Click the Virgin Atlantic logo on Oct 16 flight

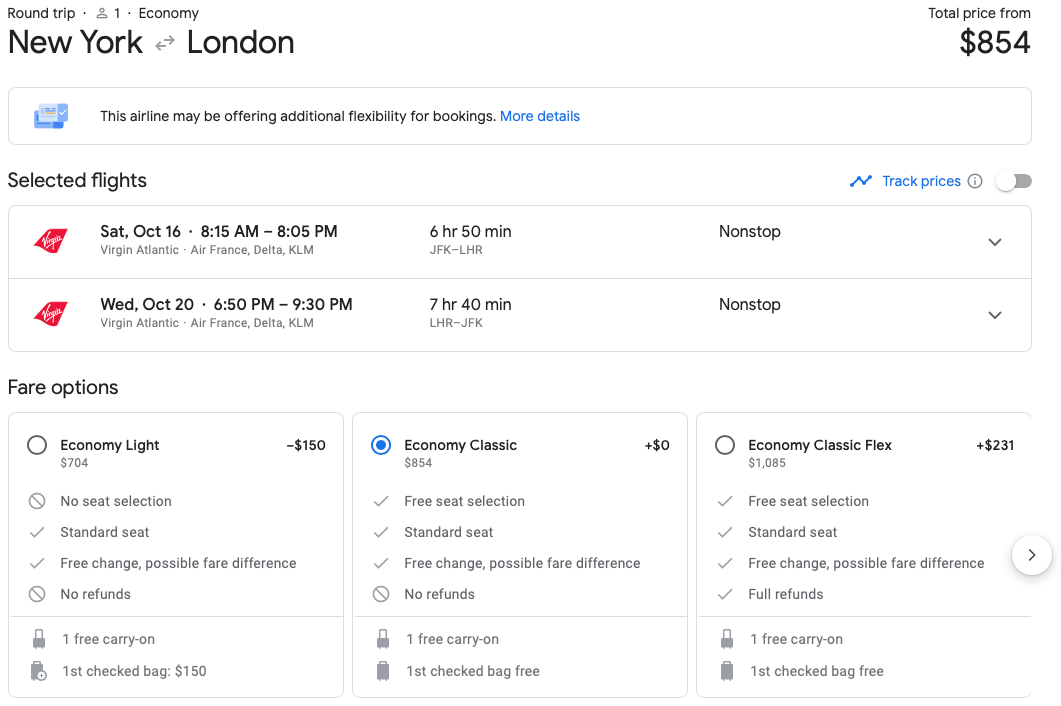[51, 240]
